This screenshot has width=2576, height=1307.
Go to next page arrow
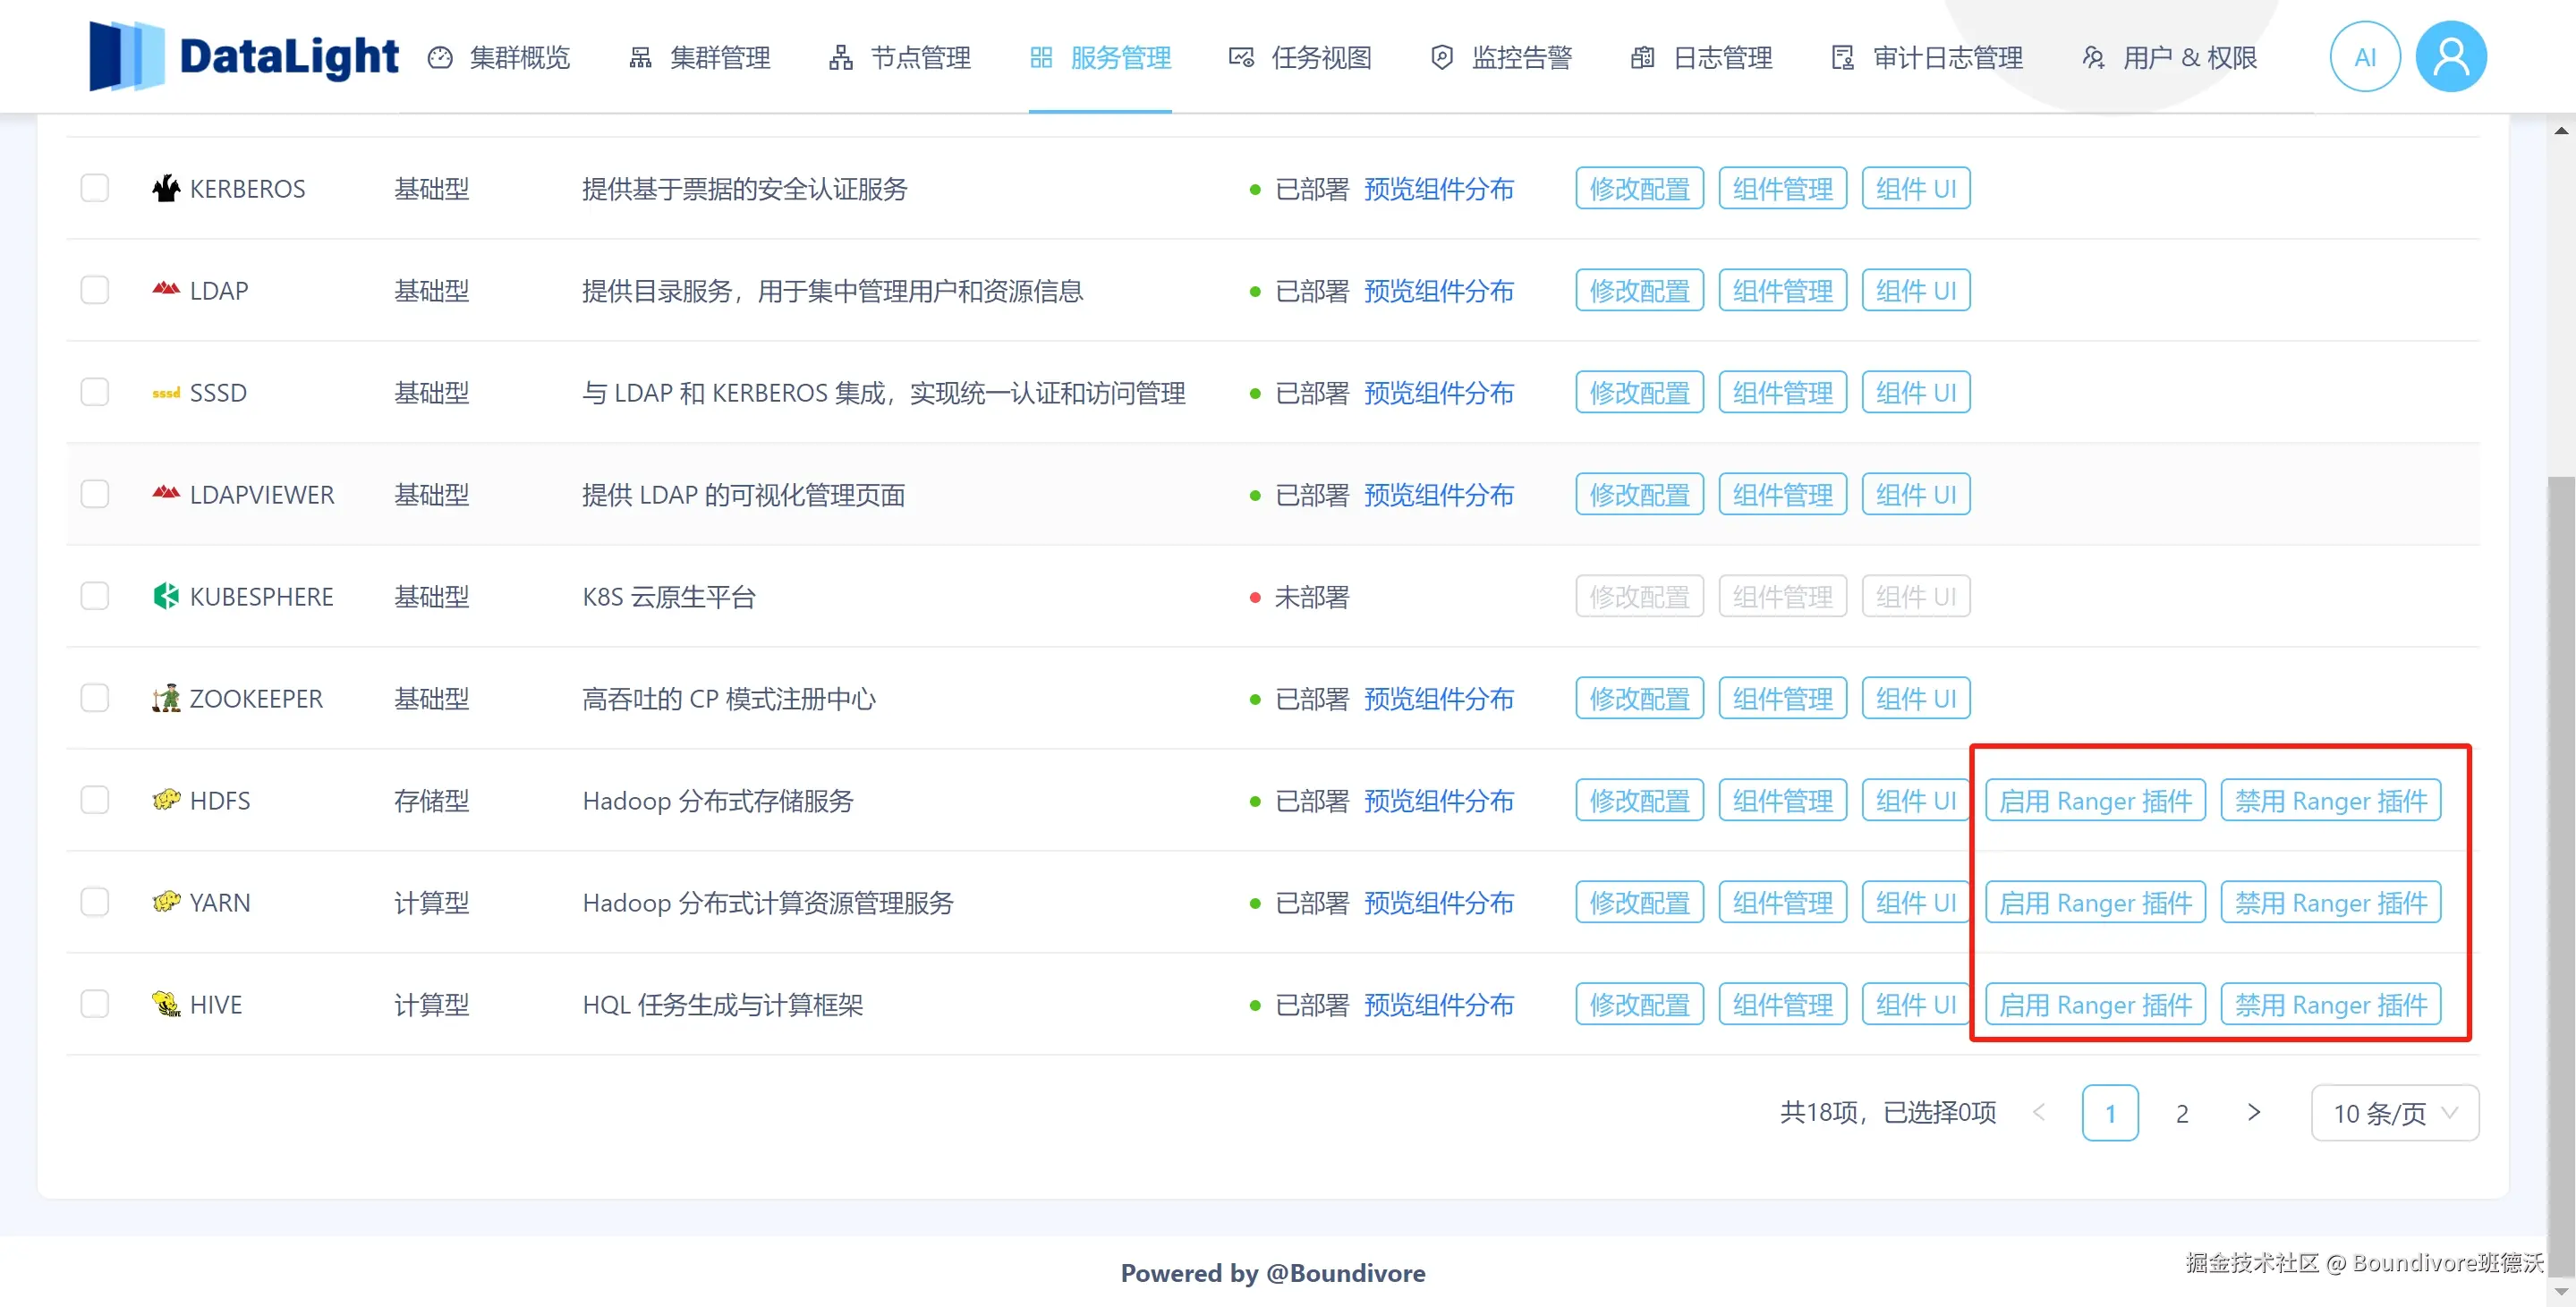2253,1112
